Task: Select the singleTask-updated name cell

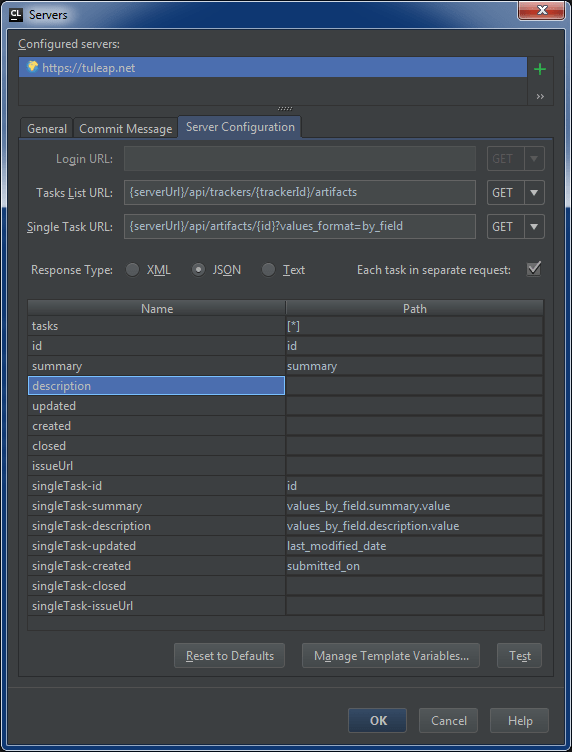Action: click(157, 546)
